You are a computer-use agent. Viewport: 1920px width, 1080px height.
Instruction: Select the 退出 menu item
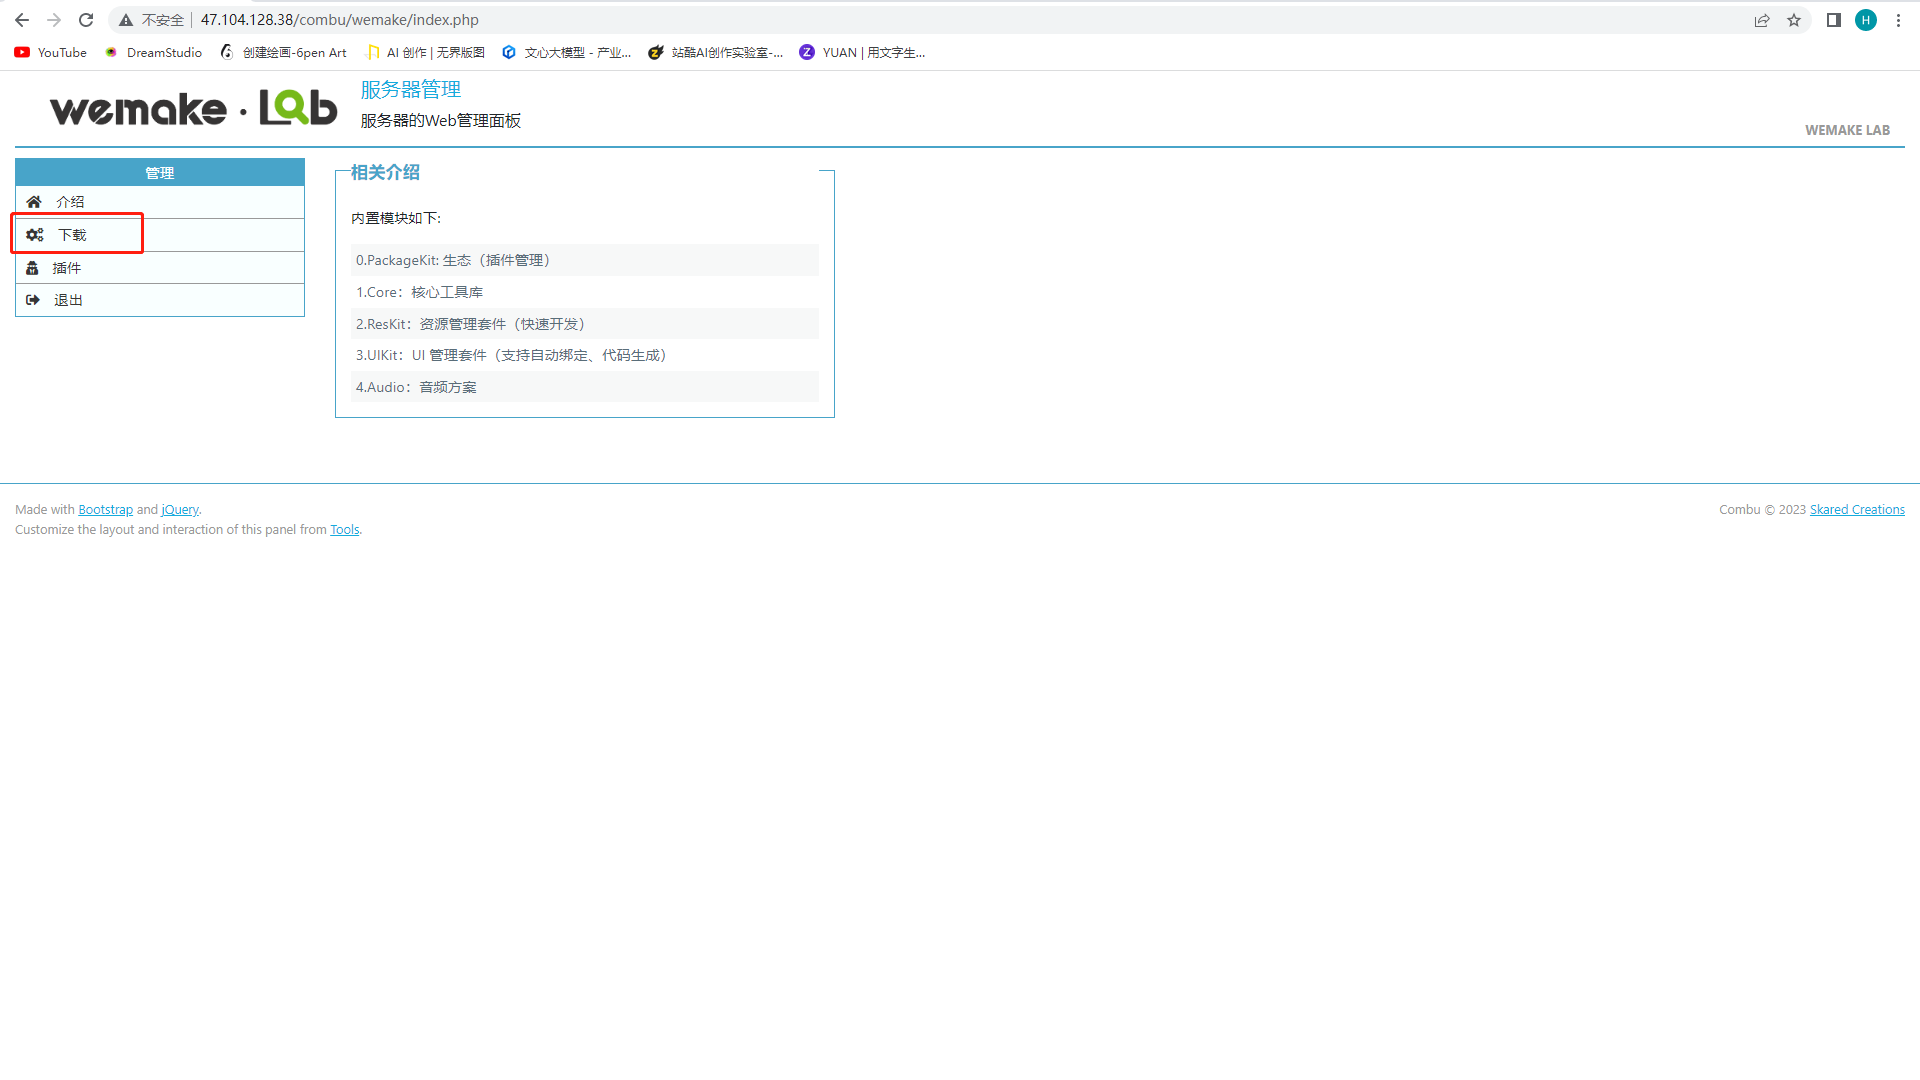160,300
